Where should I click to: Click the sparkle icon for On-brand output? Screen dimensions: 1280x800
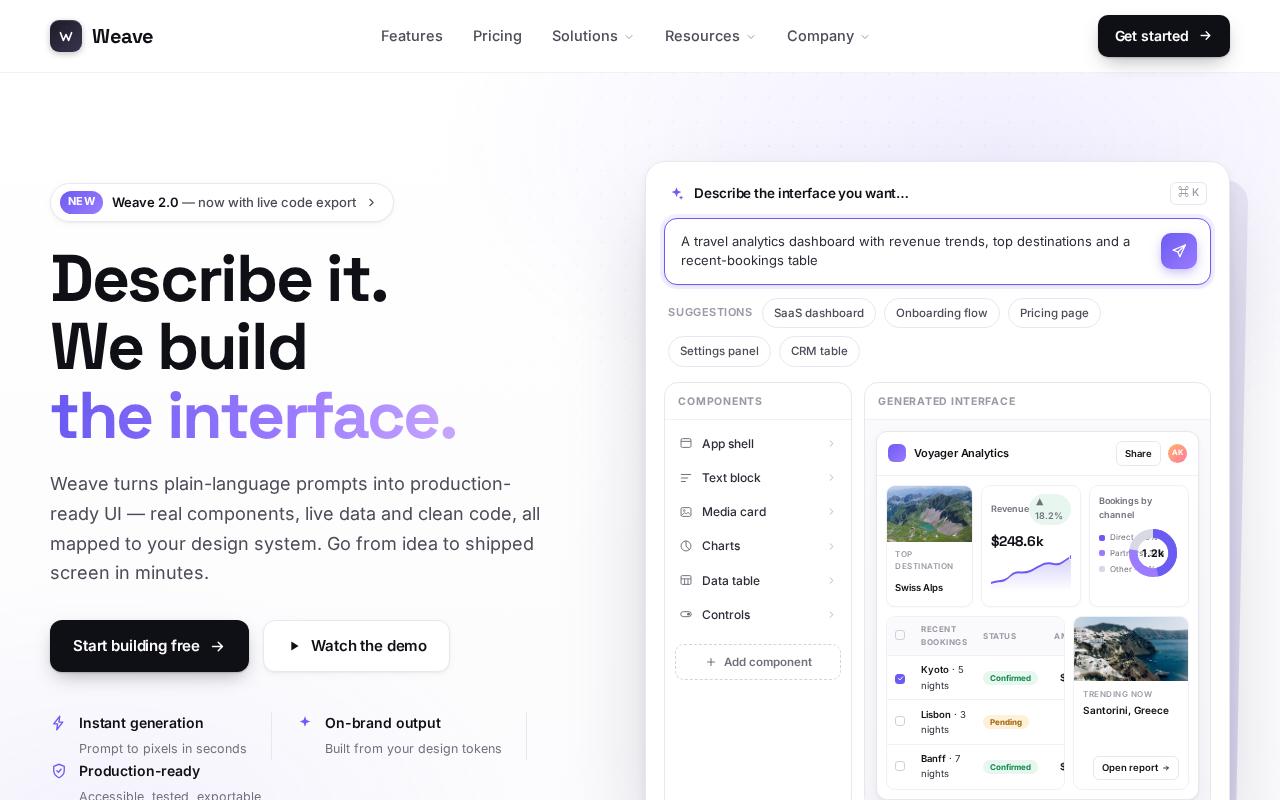[305, 721]
